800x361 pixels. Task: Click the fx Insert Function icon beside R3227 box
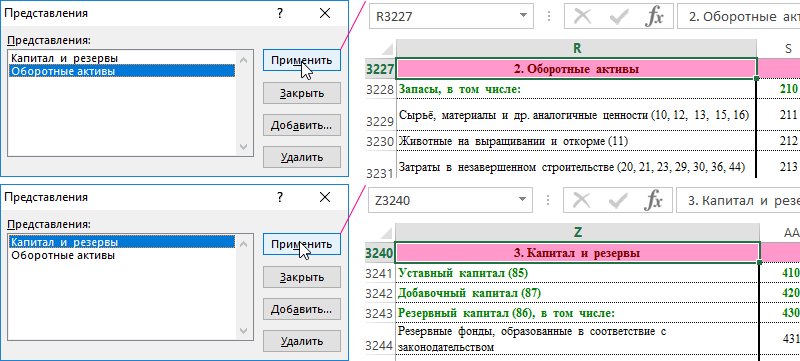(654, 17)
